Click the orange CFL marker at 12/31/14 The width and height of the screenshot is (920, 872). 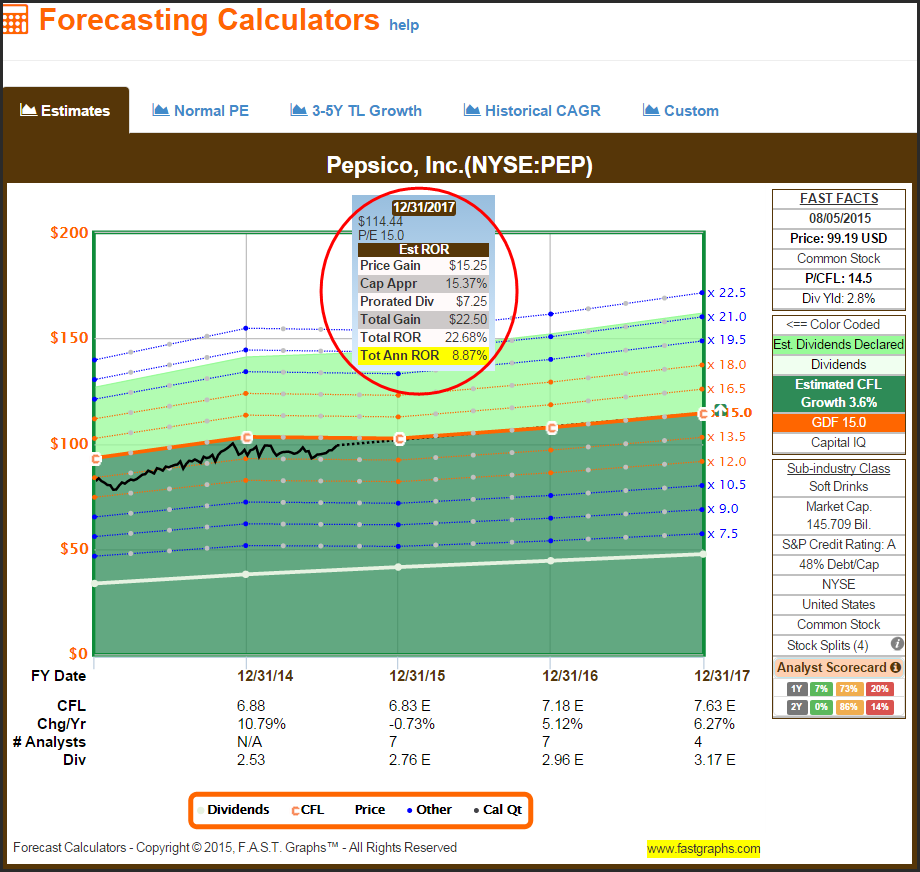point(247,437)
